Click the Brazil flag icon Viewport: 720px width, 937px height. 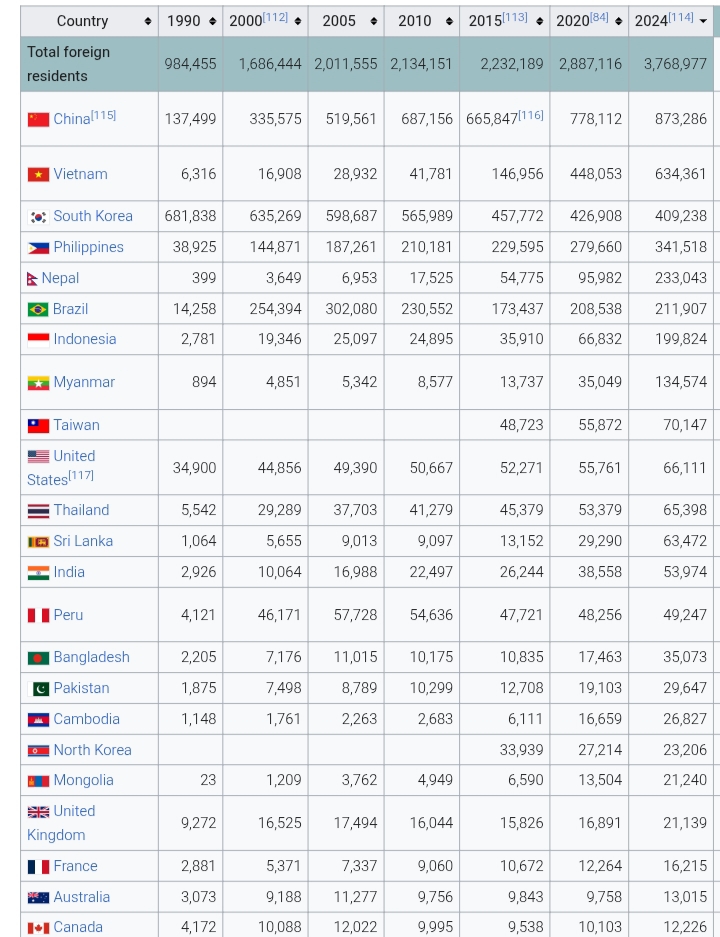[x=38, y=310]
